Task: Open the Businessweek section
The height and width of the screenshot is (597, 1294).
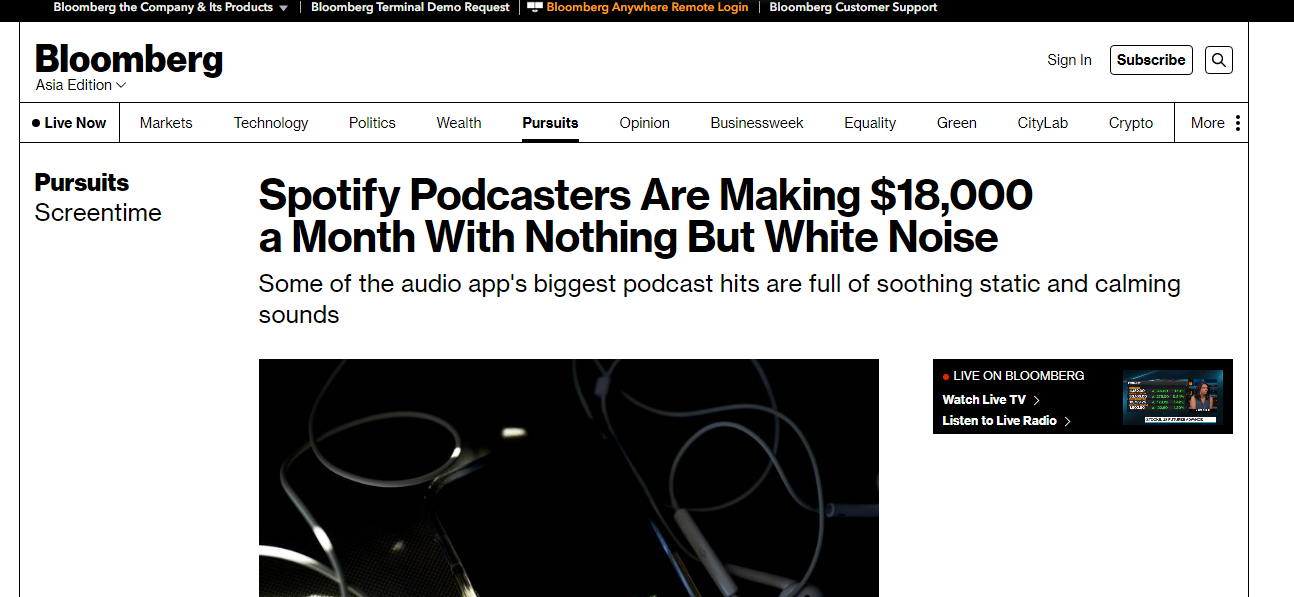Action: click(757, 123)
